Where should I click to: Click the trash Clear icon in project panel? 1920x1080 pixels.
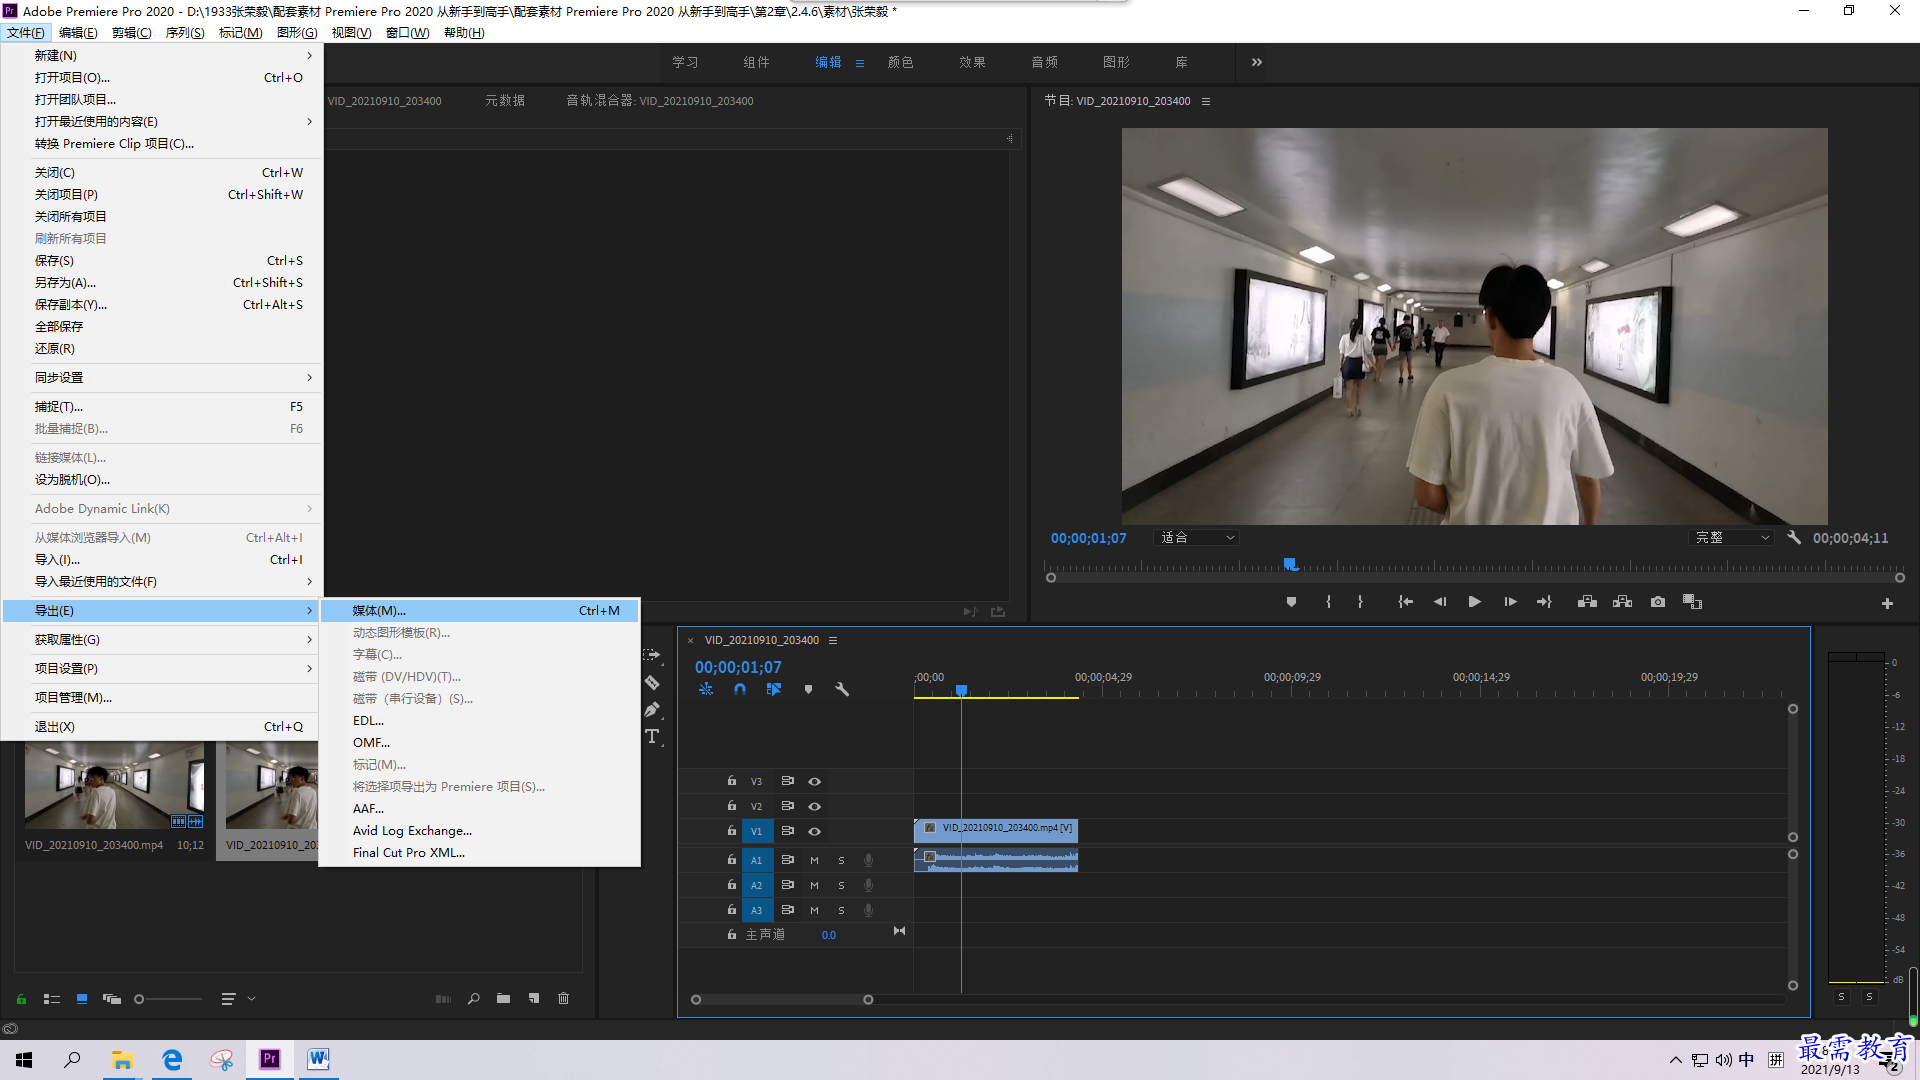(563, 998)
